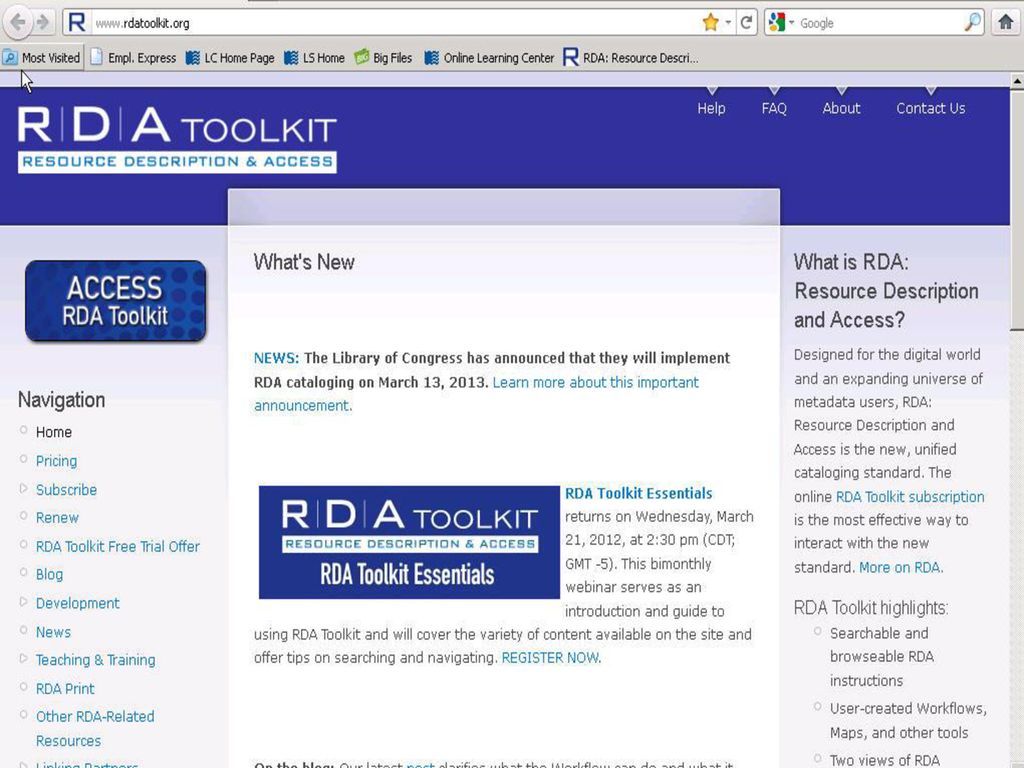Open the About menu in site header
Image resolution: width=1024 pixels, height=768 pixels.
pyautogui.click(x=841, y=108)
